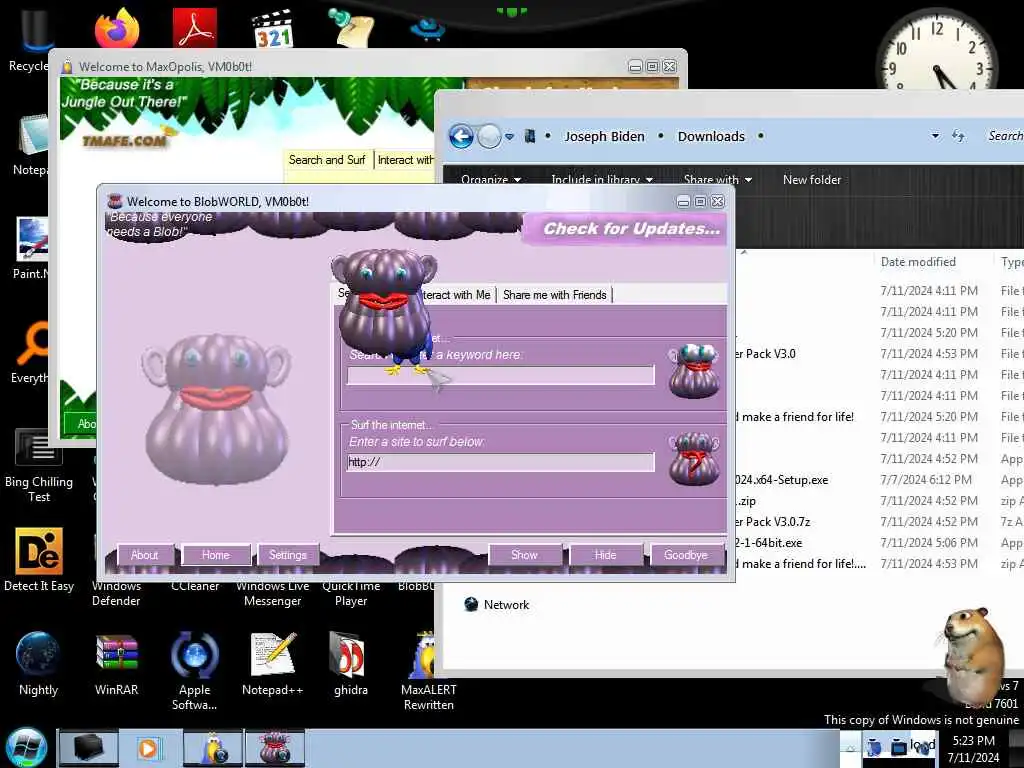1024x768 pixels.
Task: Open the WinRAR desktop icon
Action: [116, 664]
